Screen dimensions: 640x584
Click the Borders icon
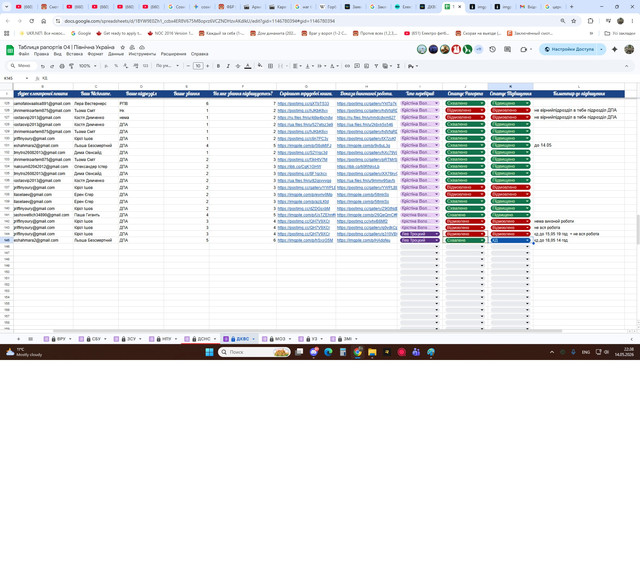(270, 66)
